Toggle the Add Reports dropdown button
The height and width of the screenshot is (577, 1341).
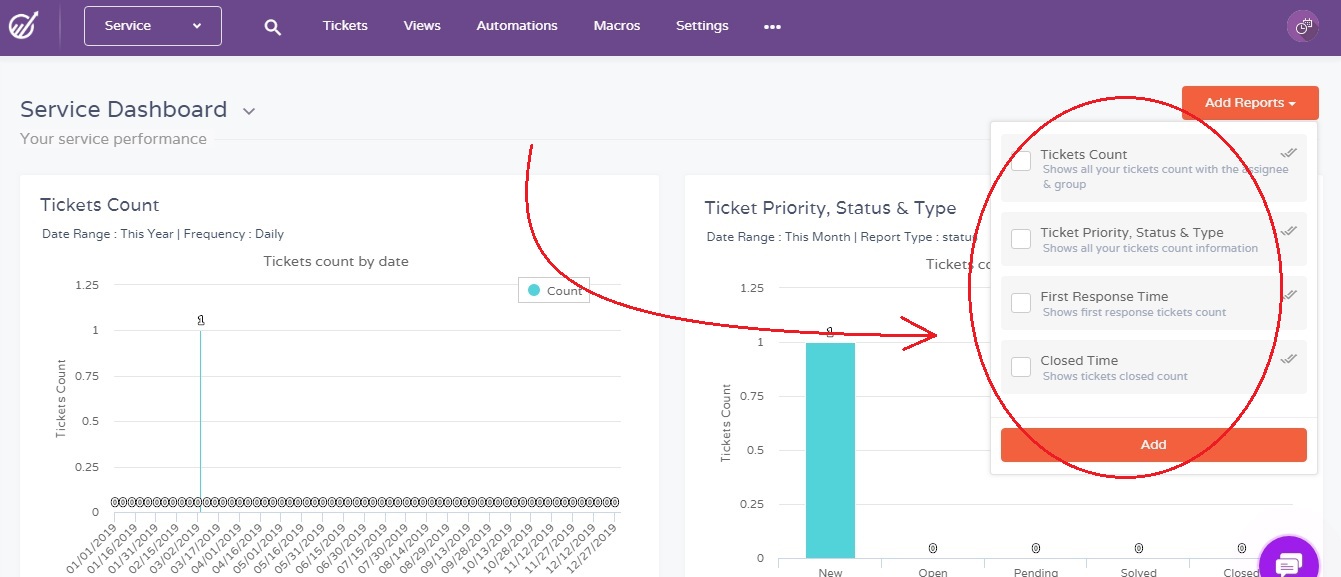(x=1249, y=103)
